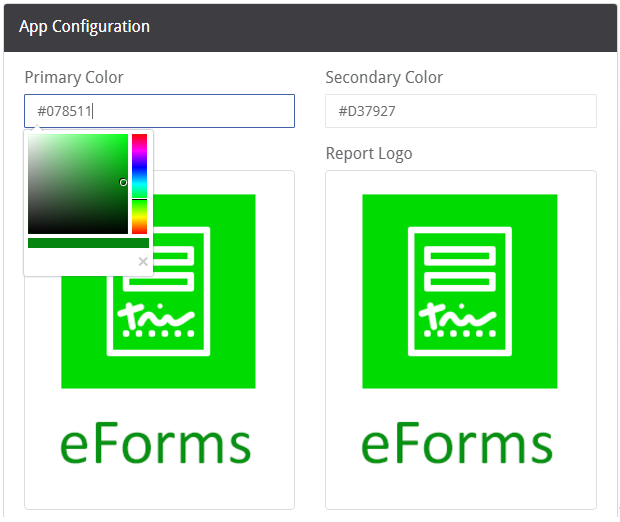Screen dimensions: 620x522
Task: Click the Secondary Color hex input field
Action: [461, 111]
